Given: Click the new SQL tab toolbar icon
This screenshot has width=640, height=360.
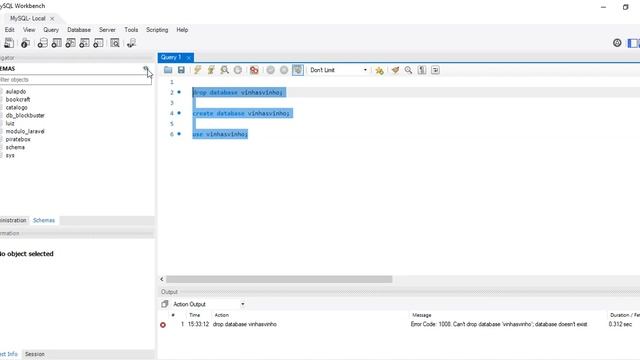Looking at the screenshot, I should pos(9,43).
